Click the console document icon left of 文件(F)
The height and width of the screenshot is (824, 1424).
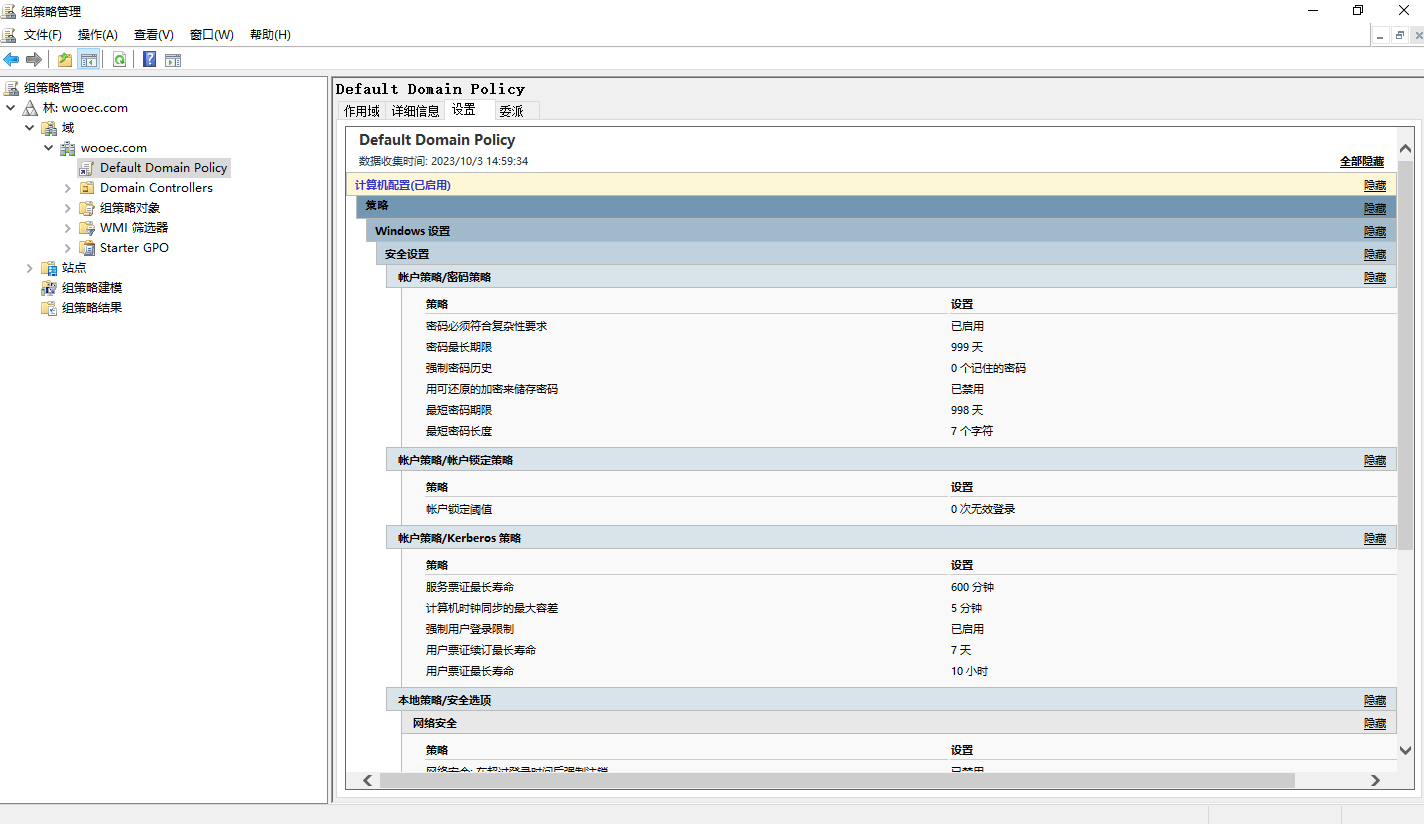9,34
